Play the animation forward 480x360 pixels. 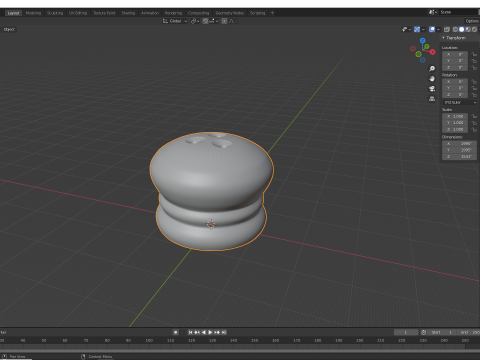point(210,332)
